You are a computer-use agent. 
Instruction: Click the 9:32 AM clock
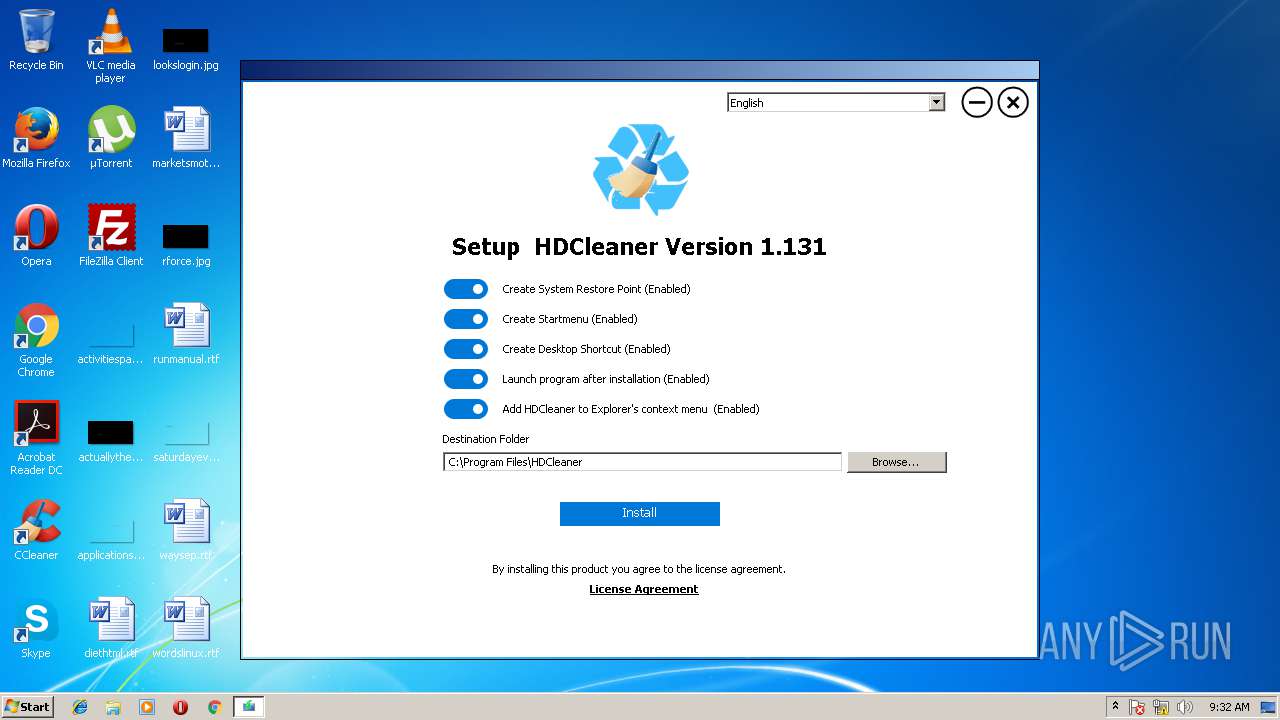click(x=1229, y=707)
